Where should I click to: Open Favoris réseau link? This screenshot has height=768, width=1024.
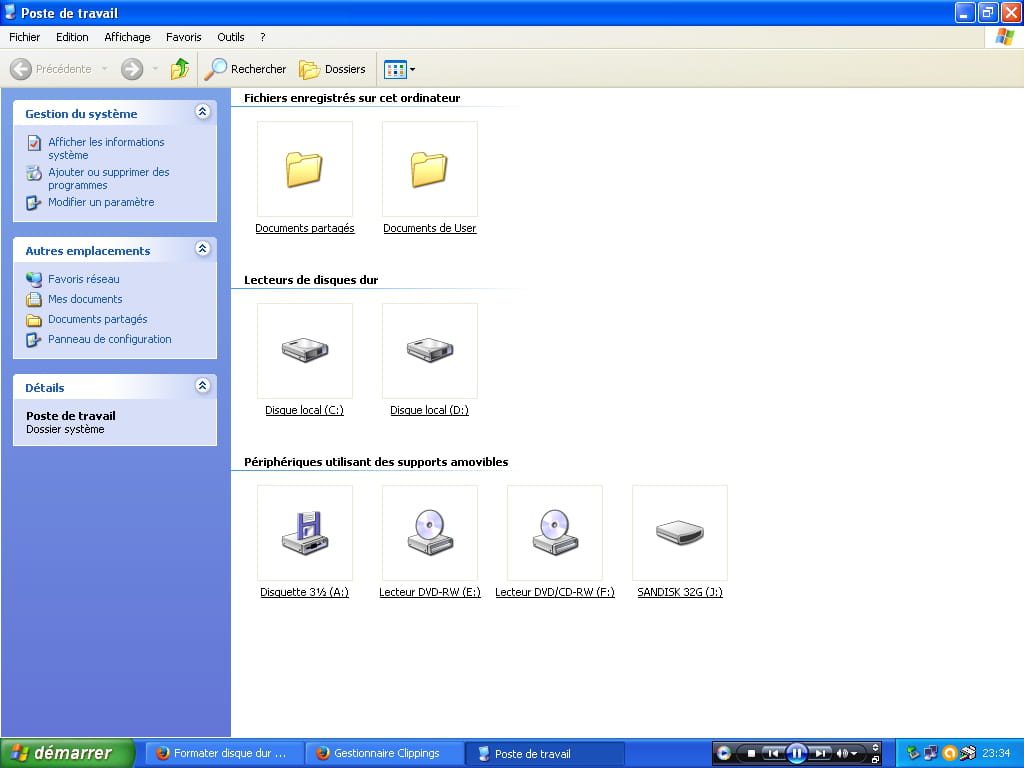pos(84,279)
